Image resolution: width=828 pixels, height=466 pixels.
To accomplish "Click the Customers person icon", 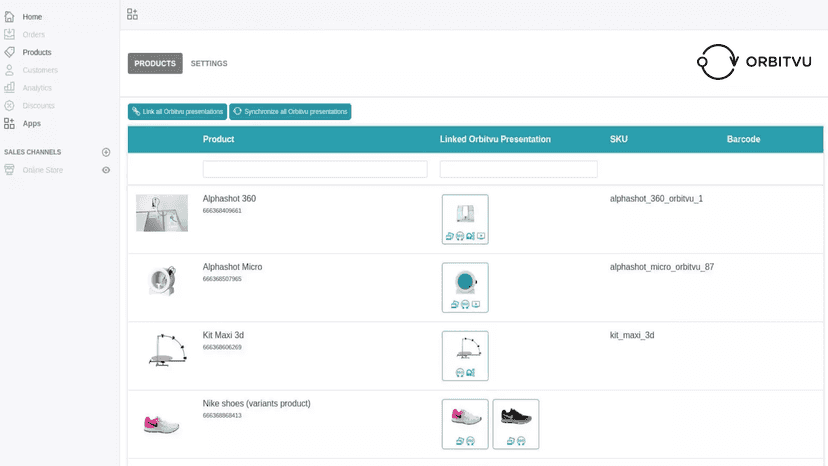I will [x=10, y=70].
